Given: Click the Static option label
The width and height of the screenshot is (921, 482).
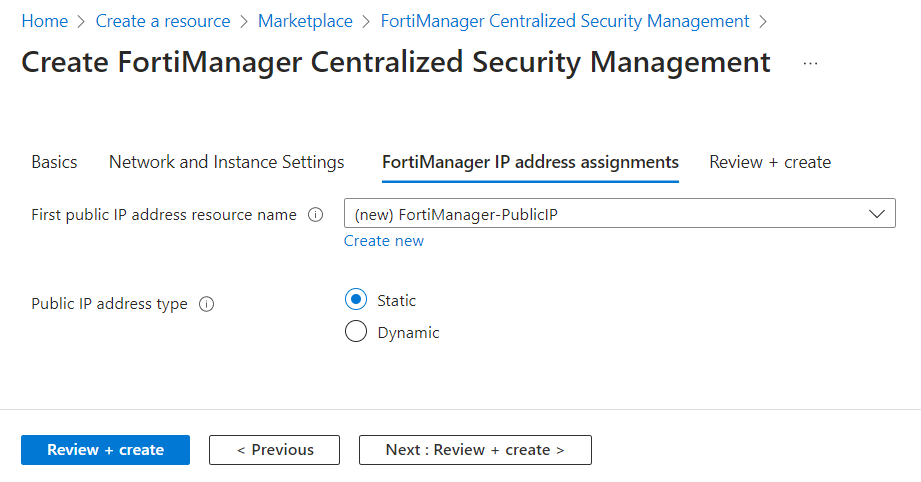Looking at the screenshot, I should [x=397, y=300].
